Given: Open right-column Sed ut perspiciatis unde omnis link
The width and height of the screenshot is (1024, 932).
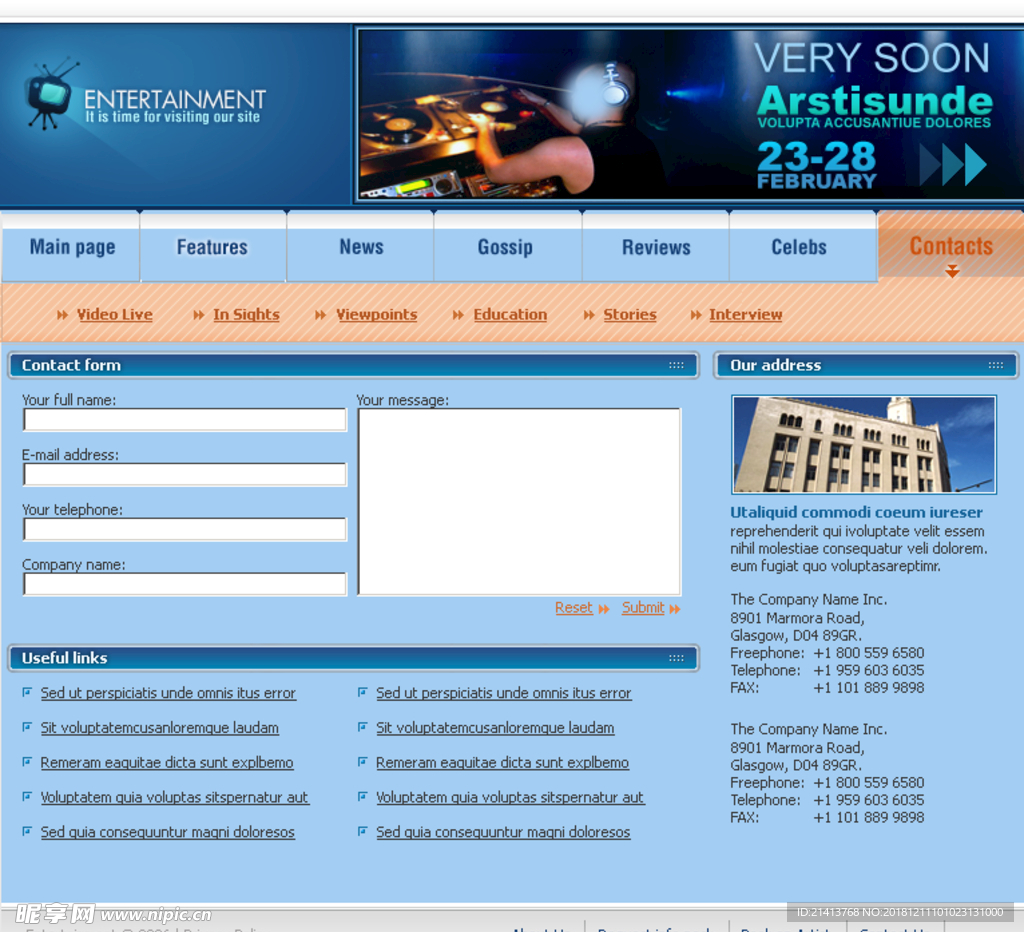Looking at the screenshot, I should 504,693.
